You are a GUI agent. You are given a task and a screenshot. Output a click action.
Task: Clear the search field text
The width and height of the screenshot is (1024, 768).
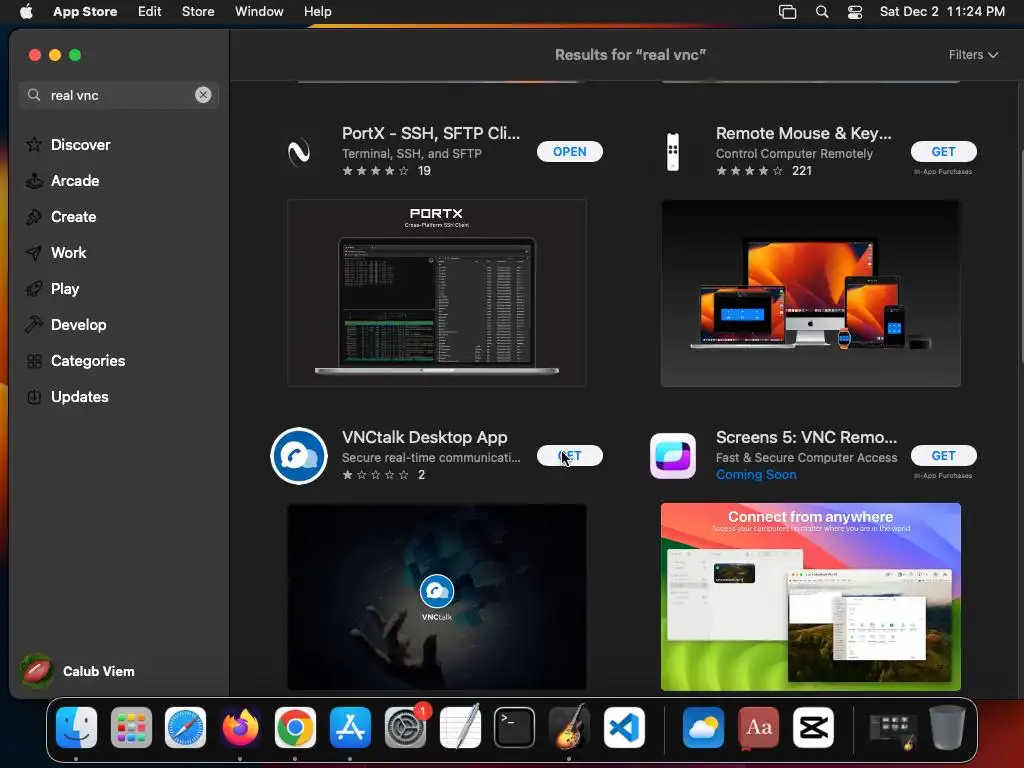(203, 95)
